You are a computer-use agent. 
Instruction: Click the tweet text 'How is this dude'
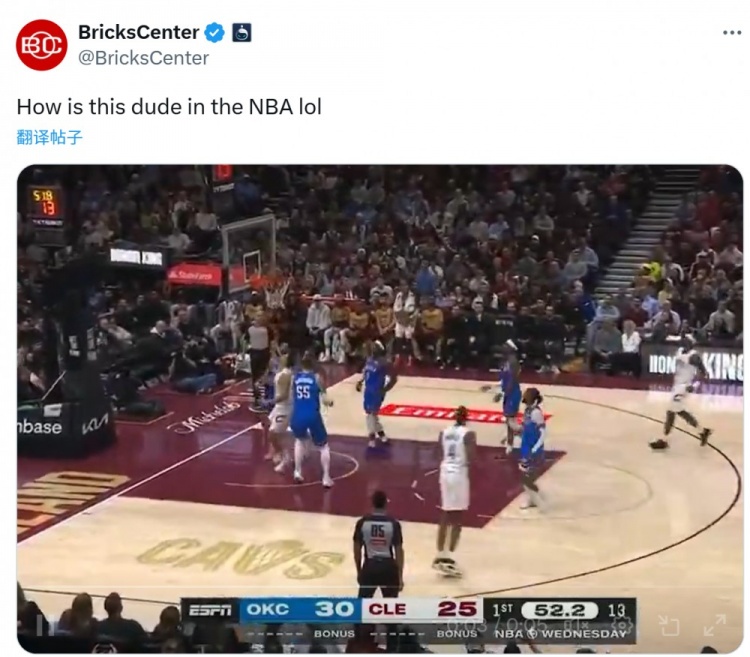(99, 107)
